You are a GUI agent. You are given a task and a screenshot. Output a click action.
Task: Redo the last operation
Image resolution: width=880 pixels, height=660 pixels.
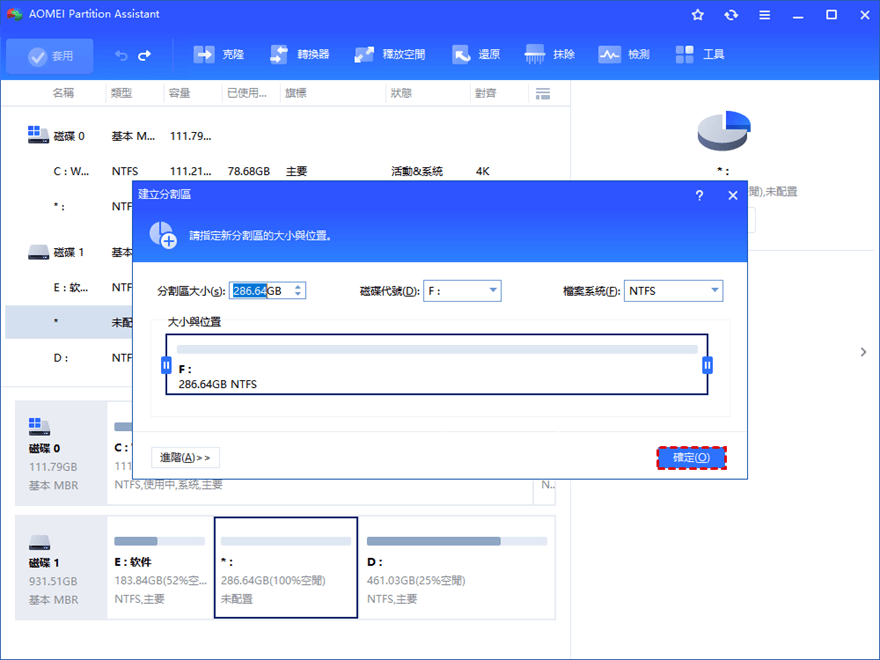pyautogui.click(x=145, y=56)
